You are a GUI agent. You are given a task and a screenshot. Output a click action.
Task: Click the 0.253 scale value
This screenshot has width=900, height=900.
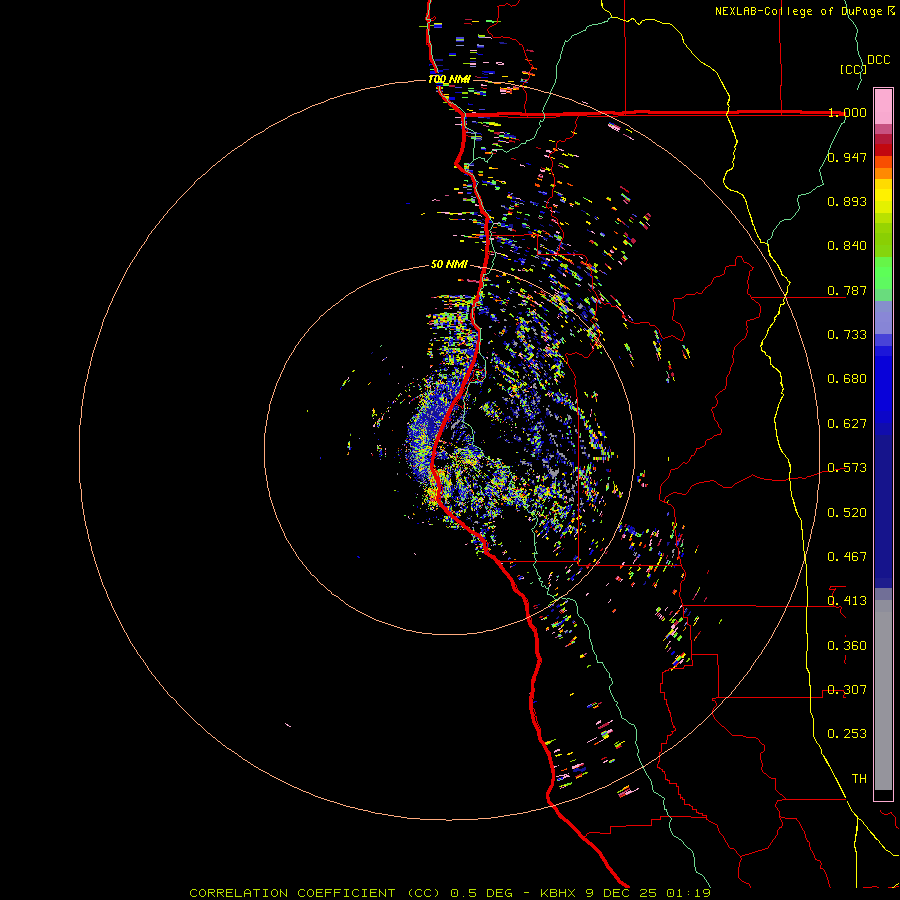(x=847, y=734)
